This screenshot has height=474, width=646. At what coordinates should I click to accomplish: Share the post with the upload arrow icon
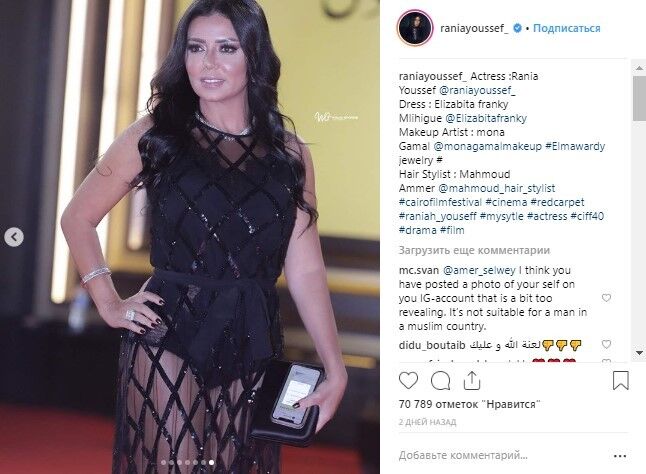(472, 381)
